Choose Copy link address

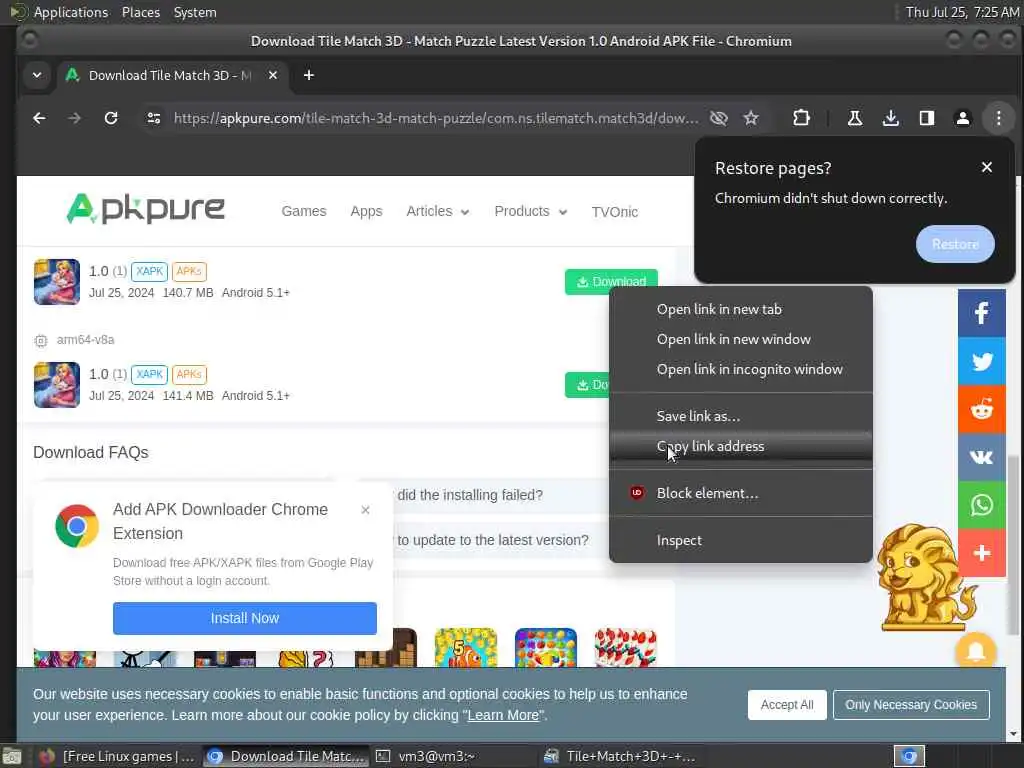741,447
